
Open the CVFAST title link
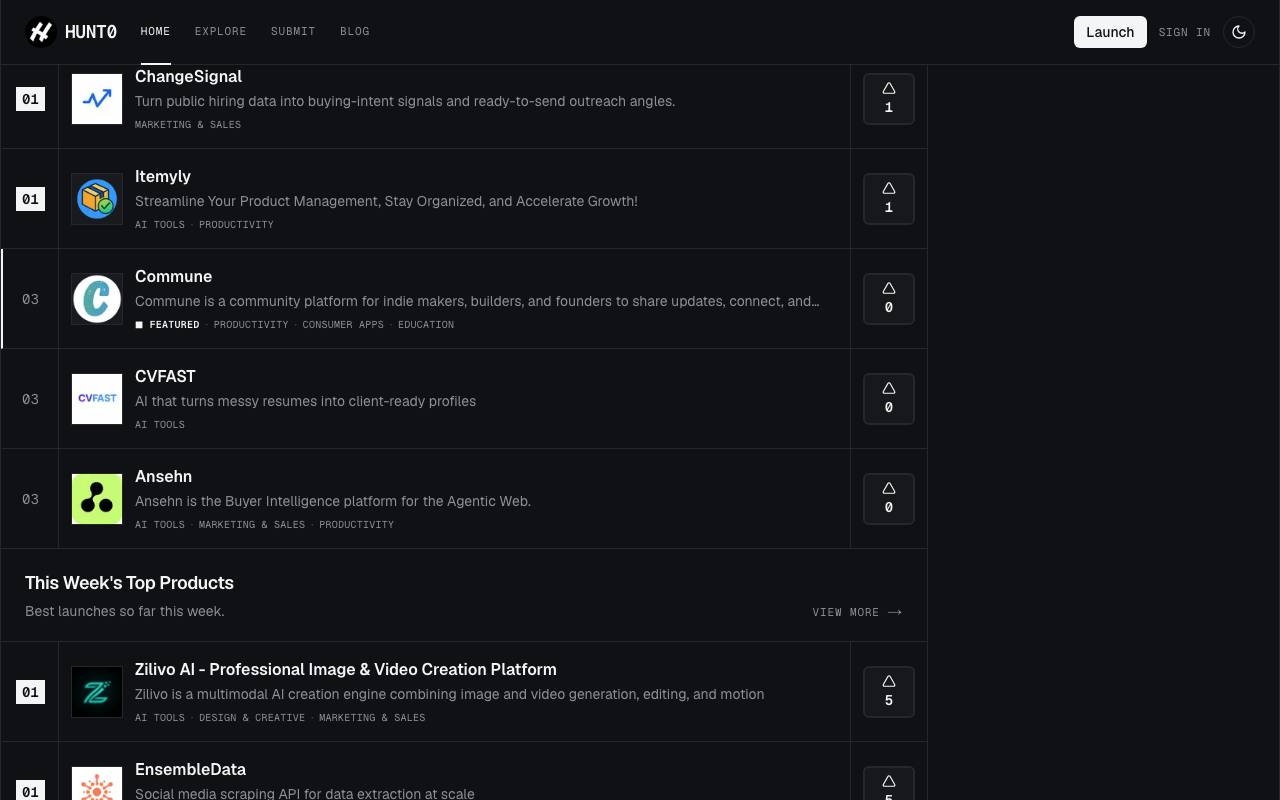coord(165,376)
